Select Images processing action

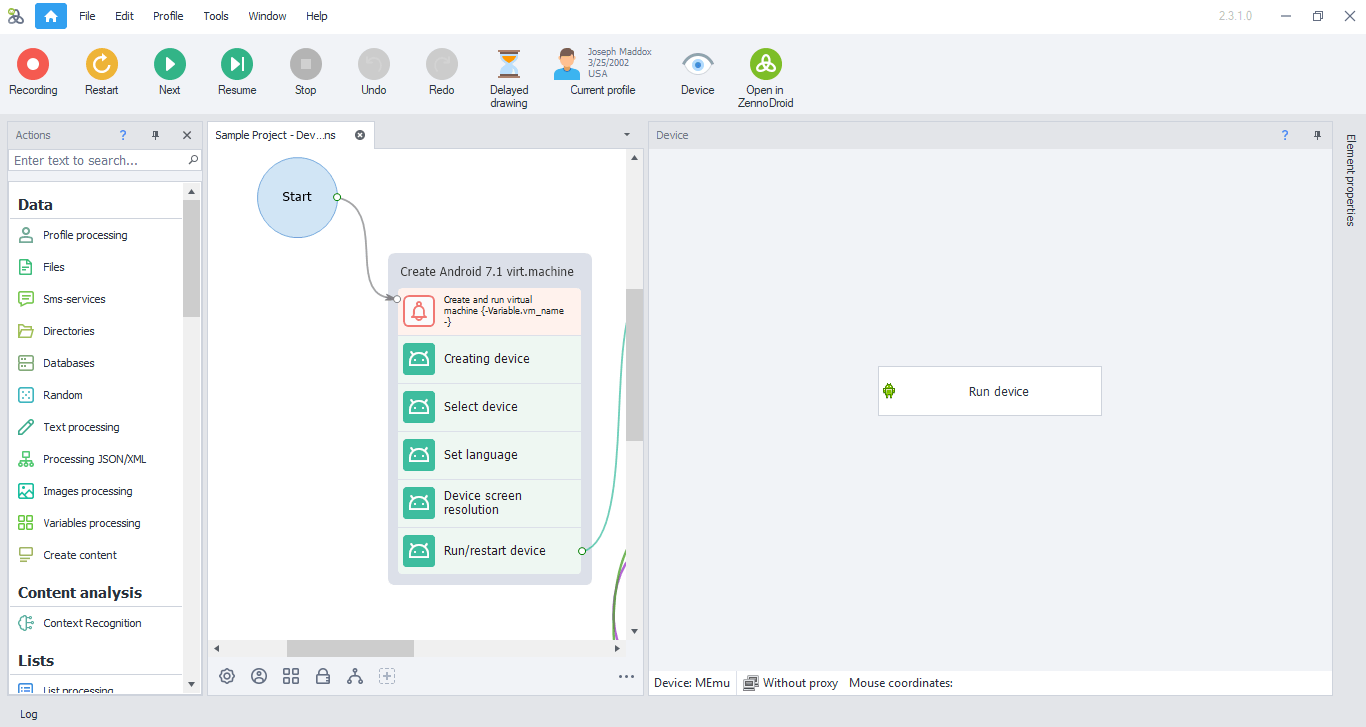point(88,491)
